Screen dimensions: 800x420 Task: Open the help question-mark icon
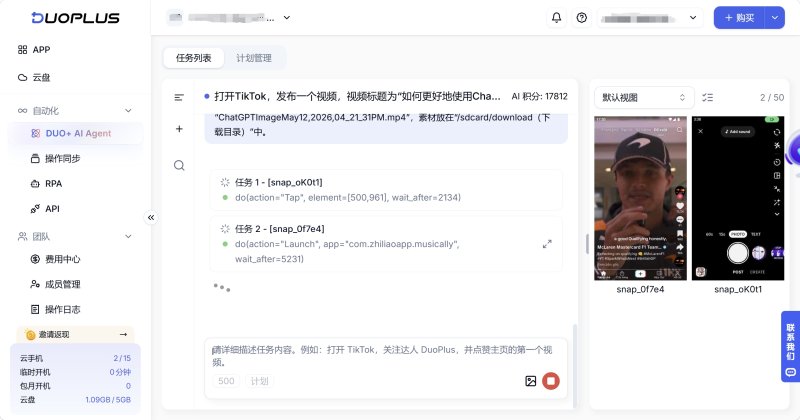tap(582, 18)
